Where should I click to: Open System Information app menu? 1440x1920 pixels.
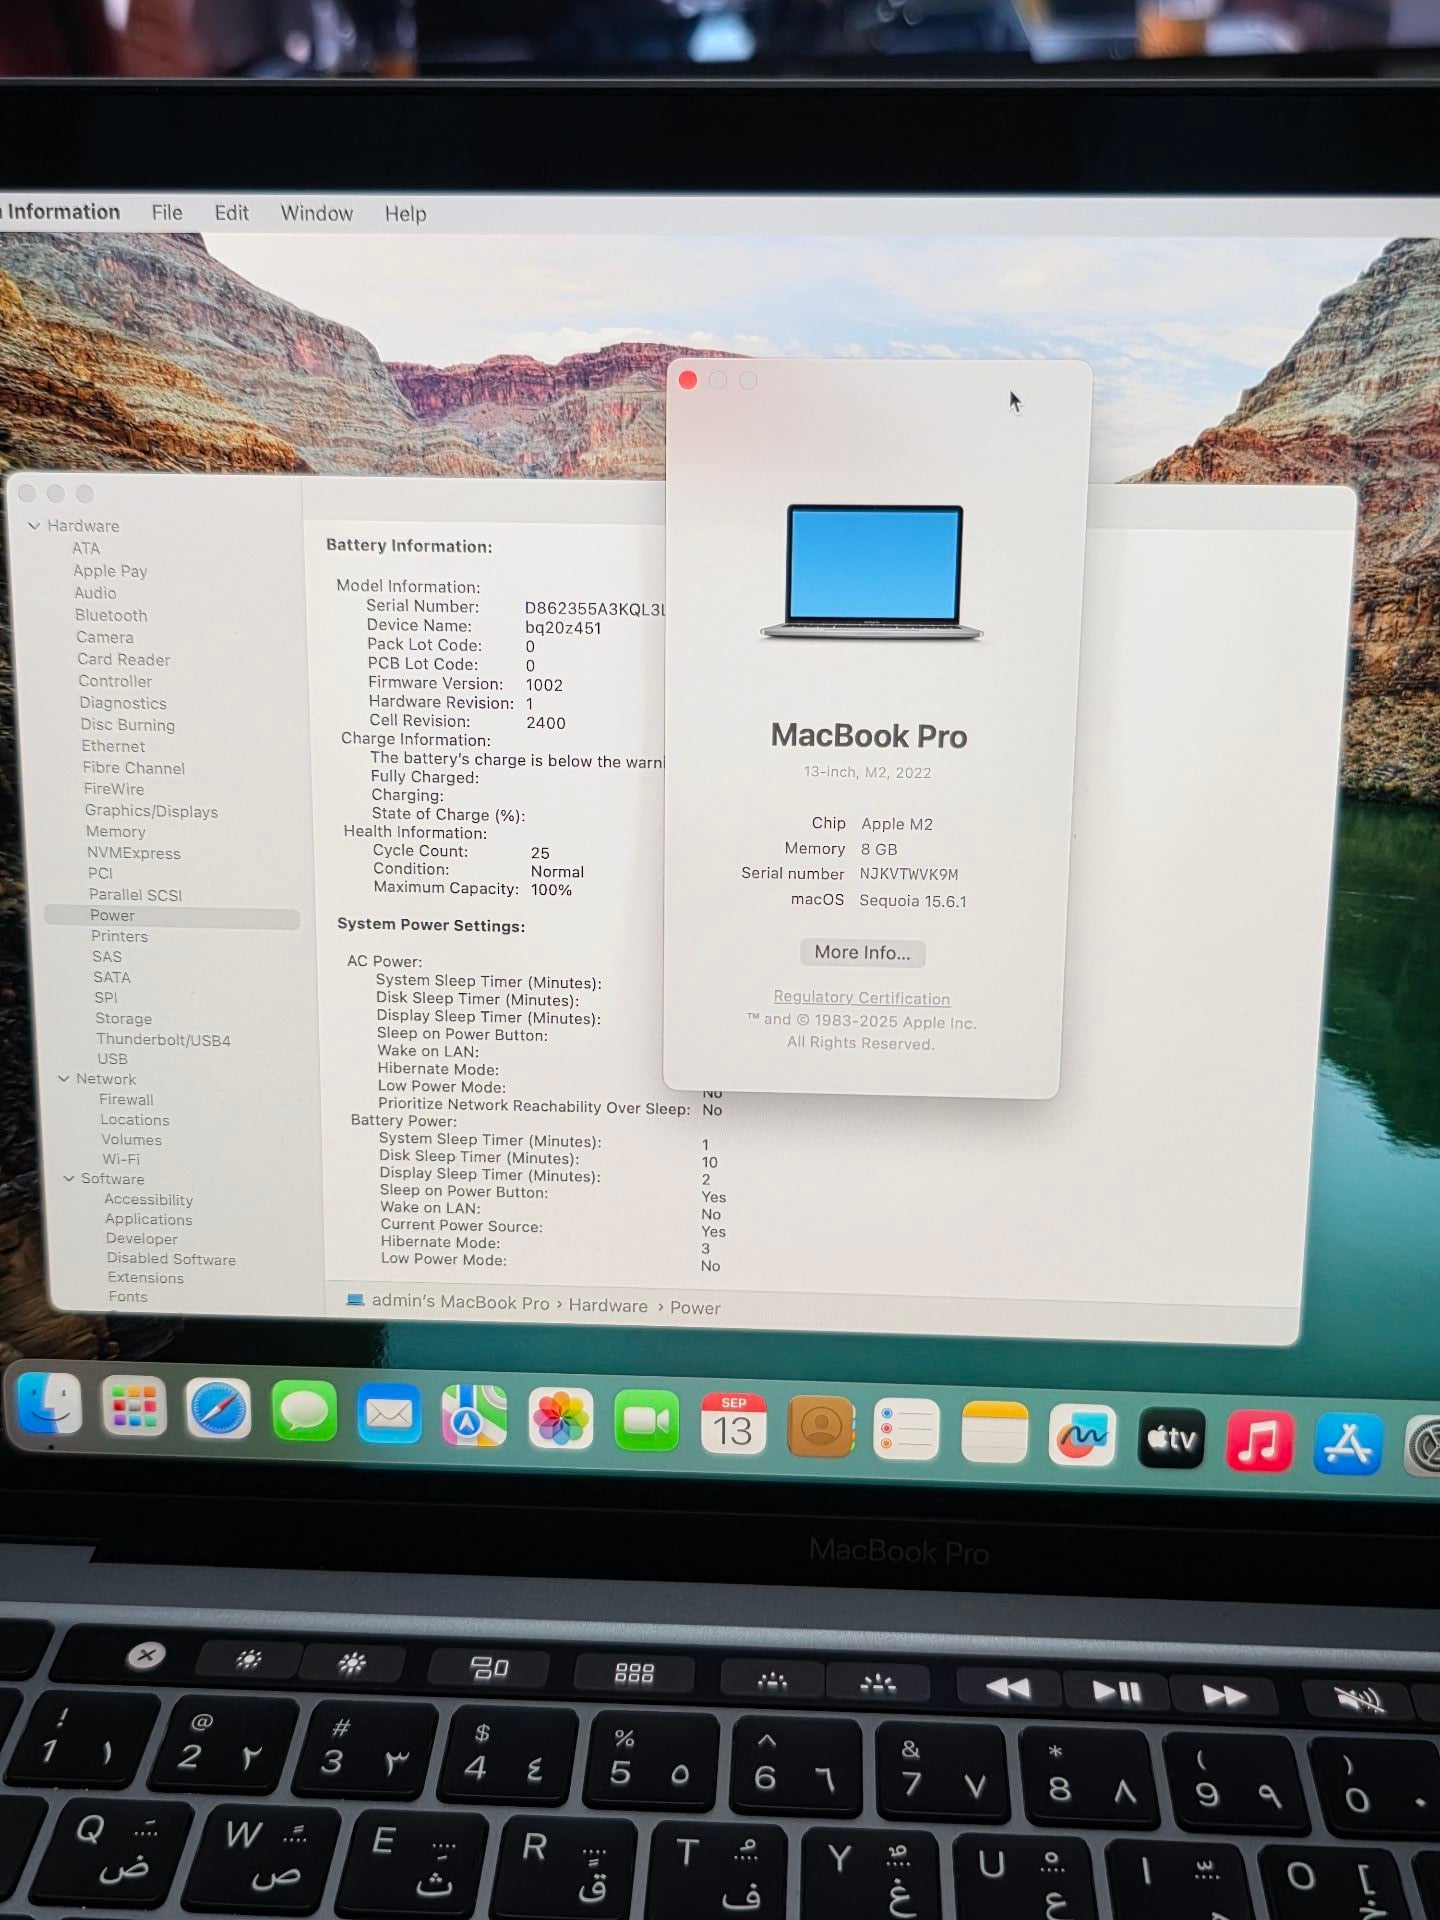[62, 212]
